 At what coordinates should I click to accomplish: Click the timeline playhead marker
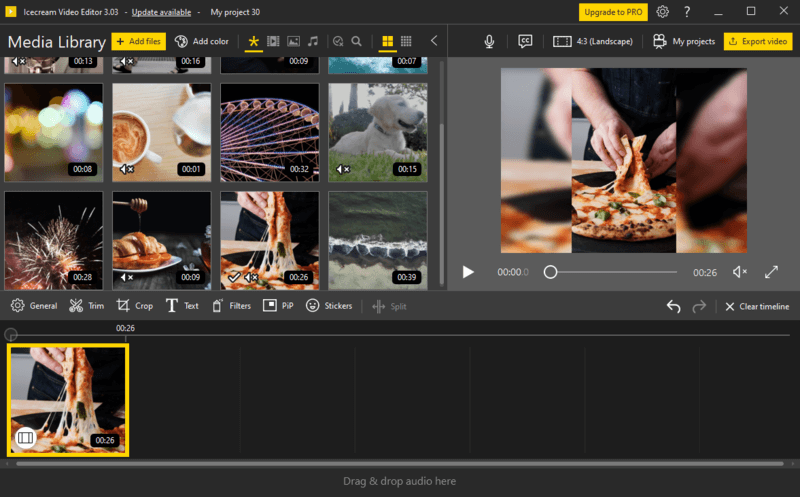click(x=11, y=334)
